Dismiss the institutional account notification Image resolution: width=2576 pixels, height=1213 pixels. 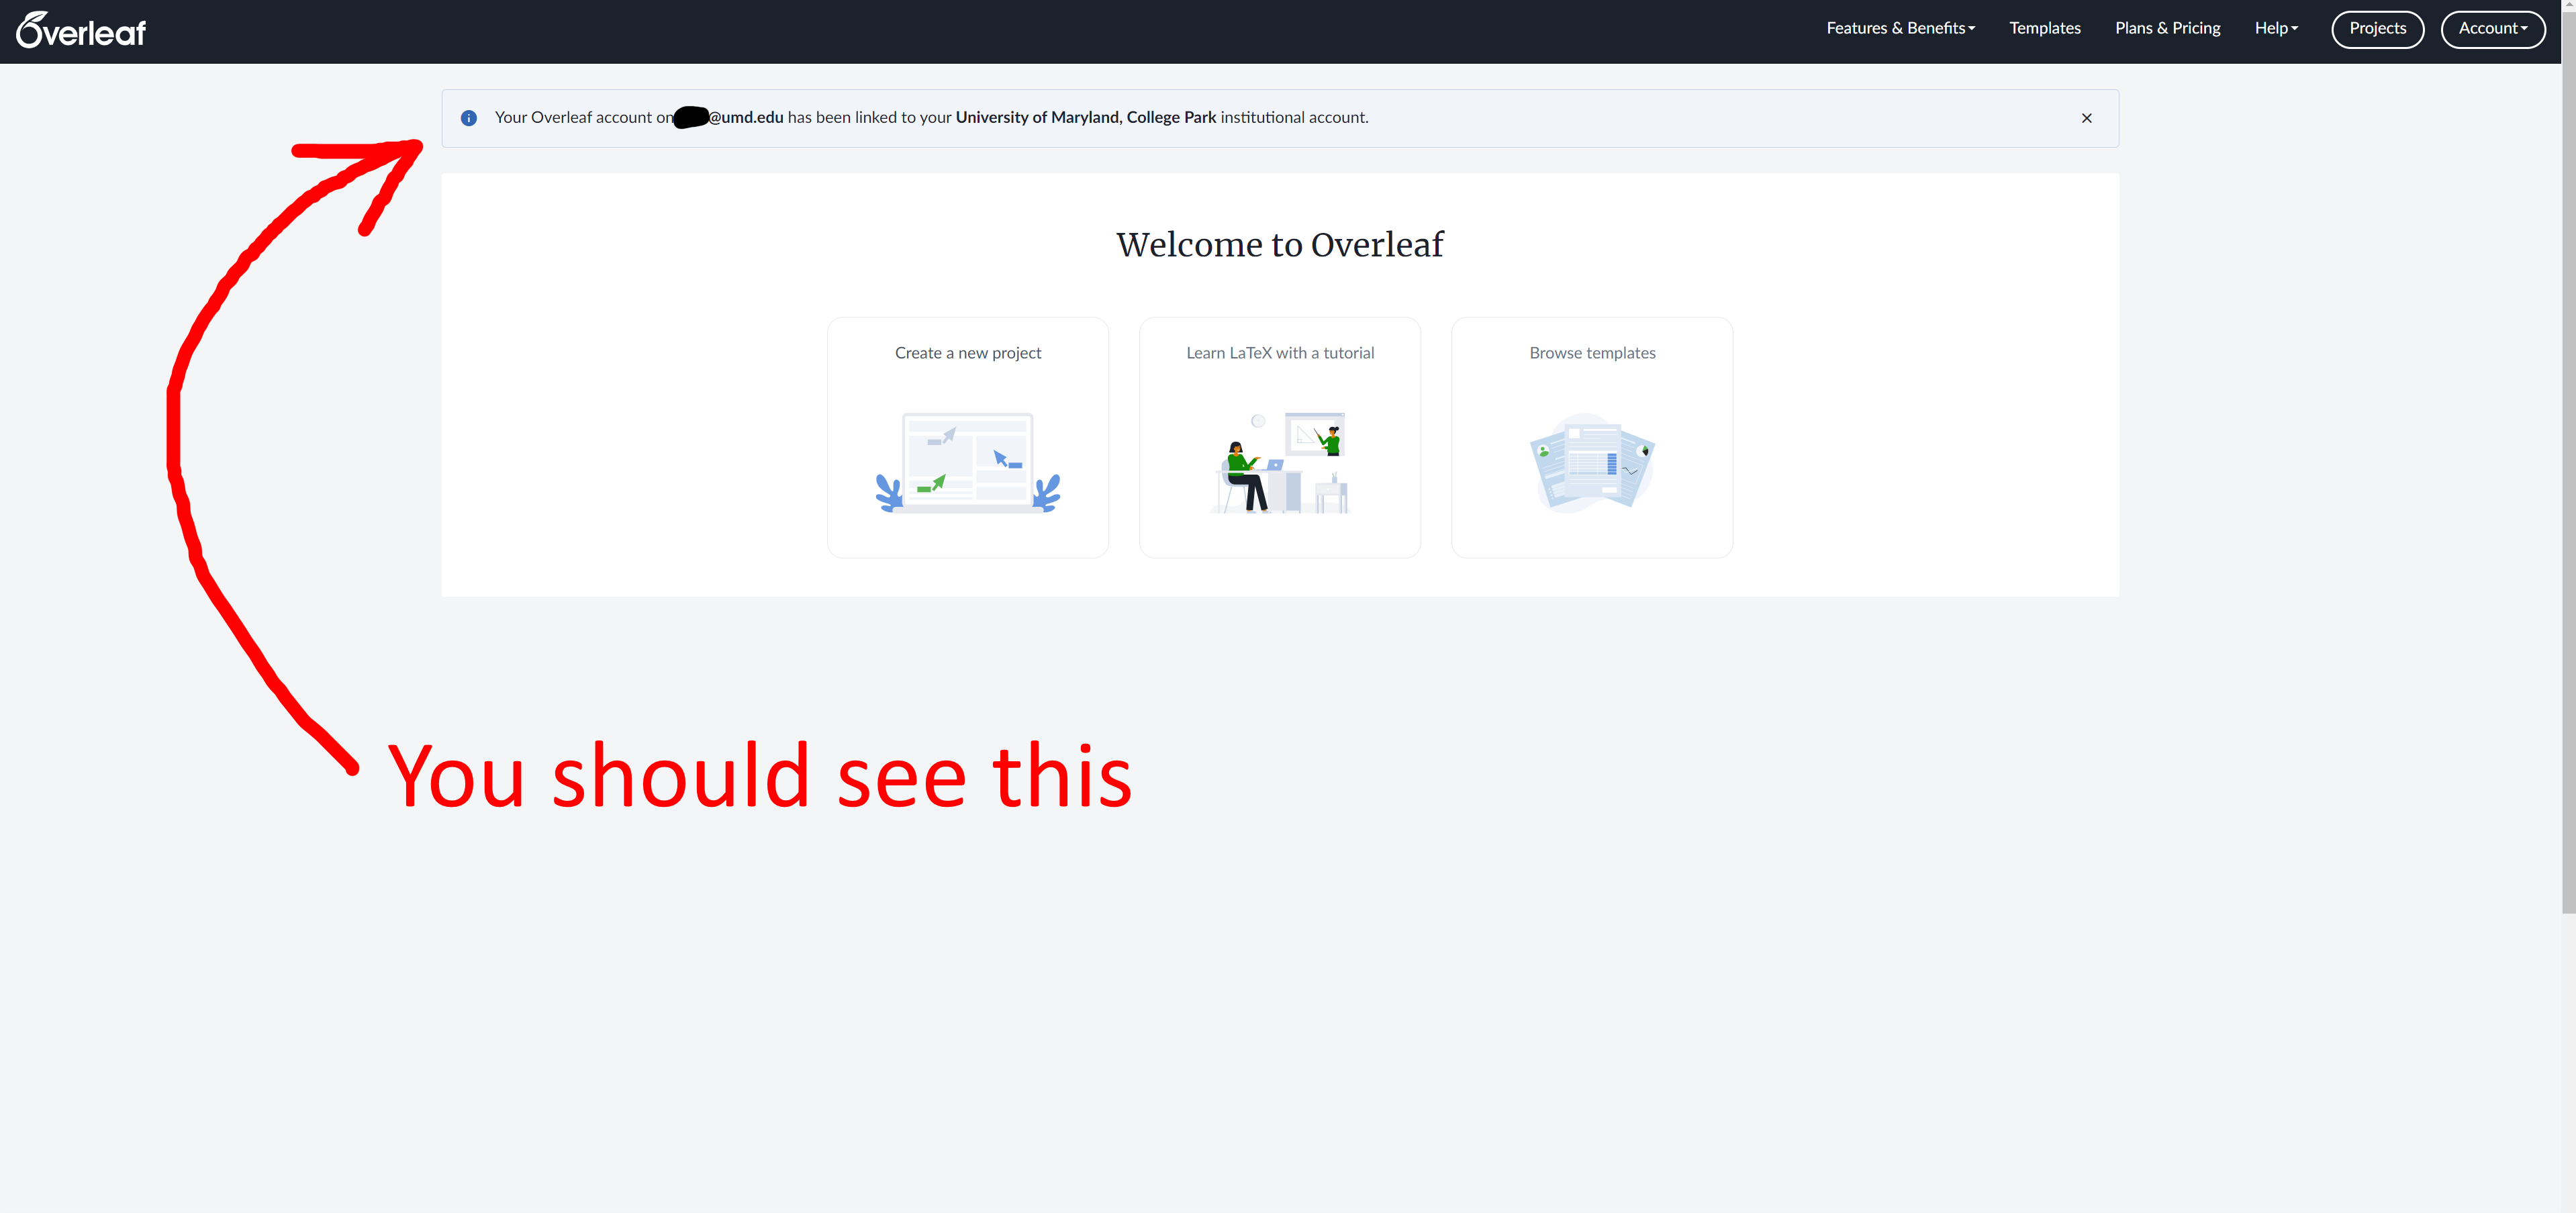tap(2086, 118)
